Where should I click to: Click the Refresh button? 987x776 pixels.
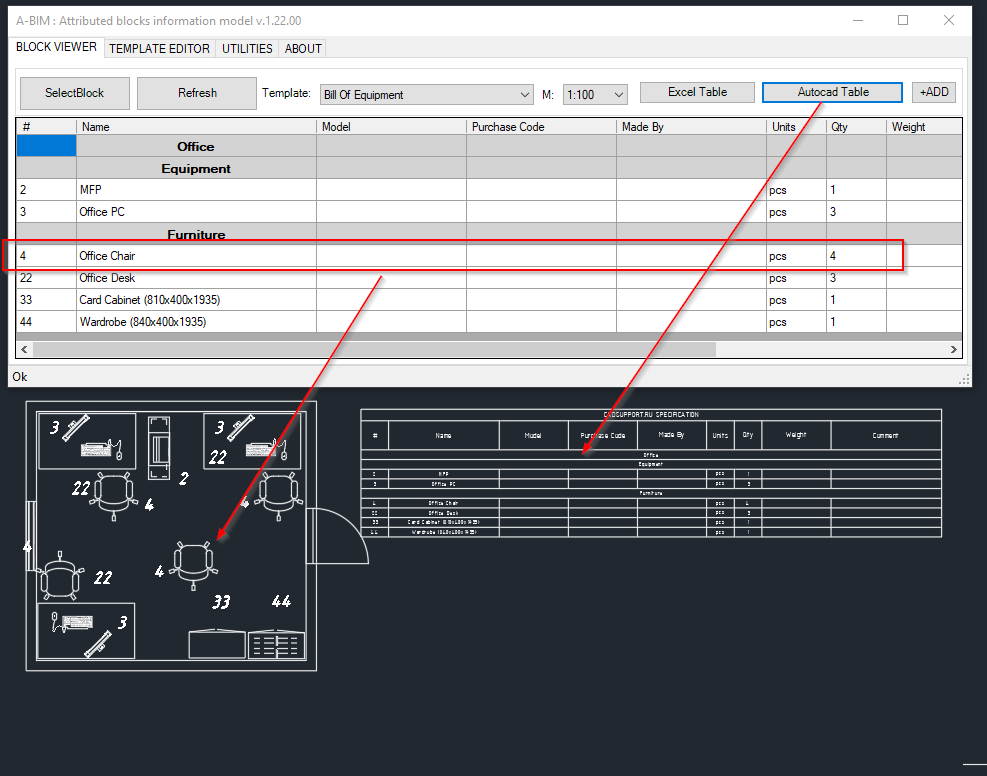(197, 93)
